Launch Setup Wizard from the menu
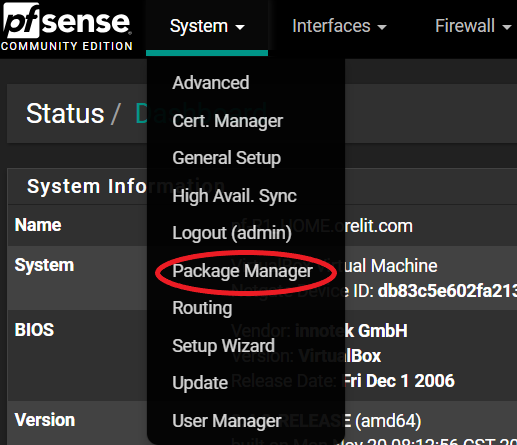Viewport: 517px width, 445px height. point(223,346)
